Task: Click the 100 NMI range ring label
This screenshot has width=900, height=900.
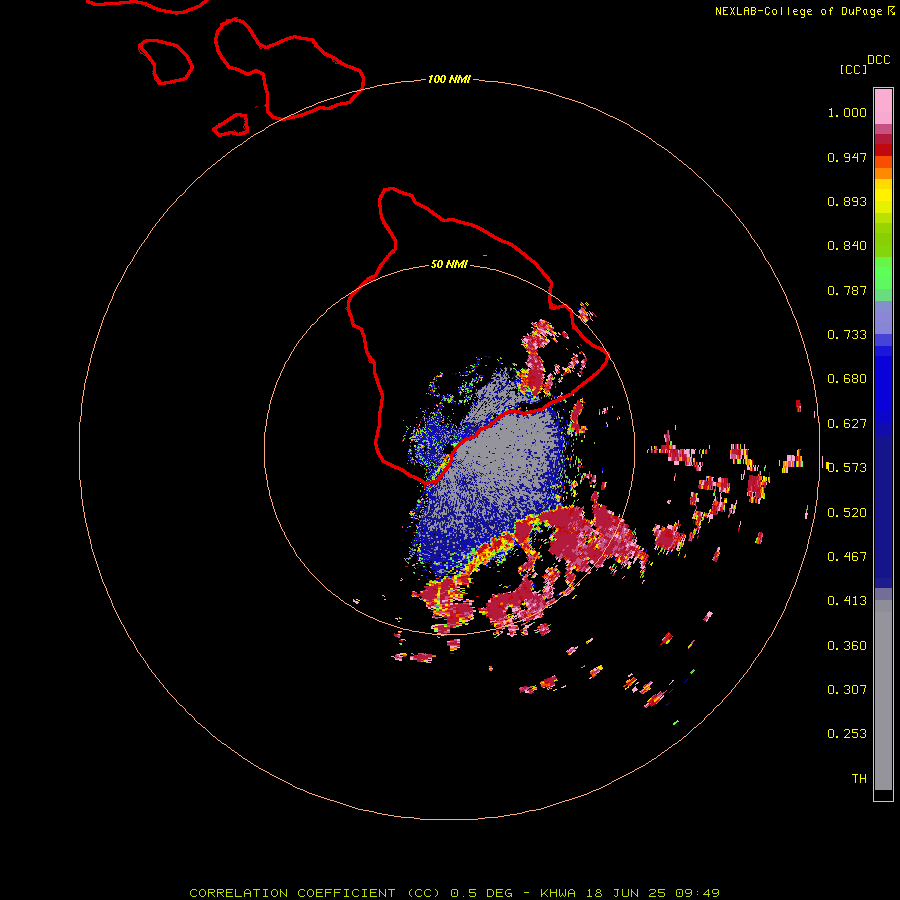Action: (x=449, y=79)
